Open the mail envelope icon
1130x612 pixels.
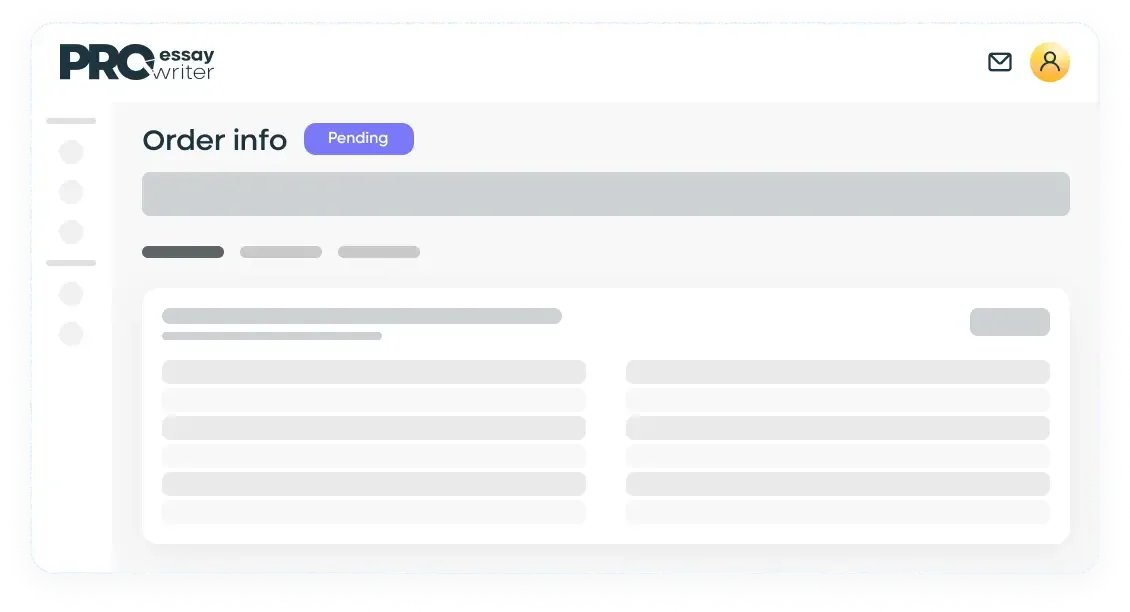tap(1000, 62)
